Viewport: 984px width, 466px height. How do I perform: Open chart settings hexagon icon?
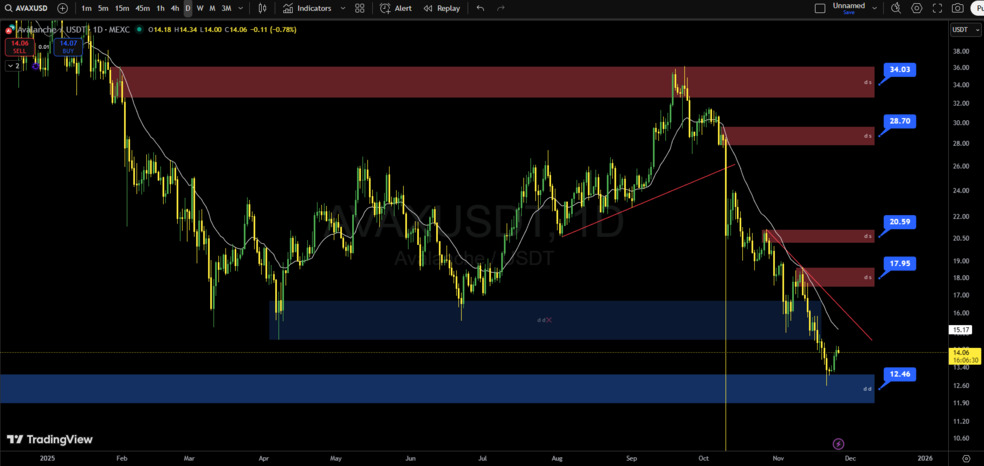[917, 8]
